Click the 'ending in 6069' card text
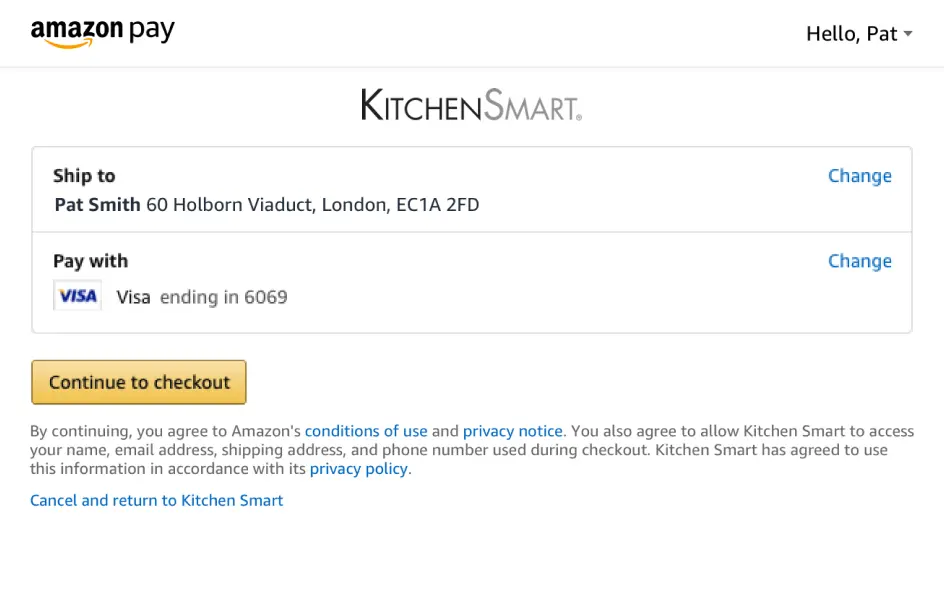Image resolution: width=944 pixels, height=600 pixels. [223, 297]
